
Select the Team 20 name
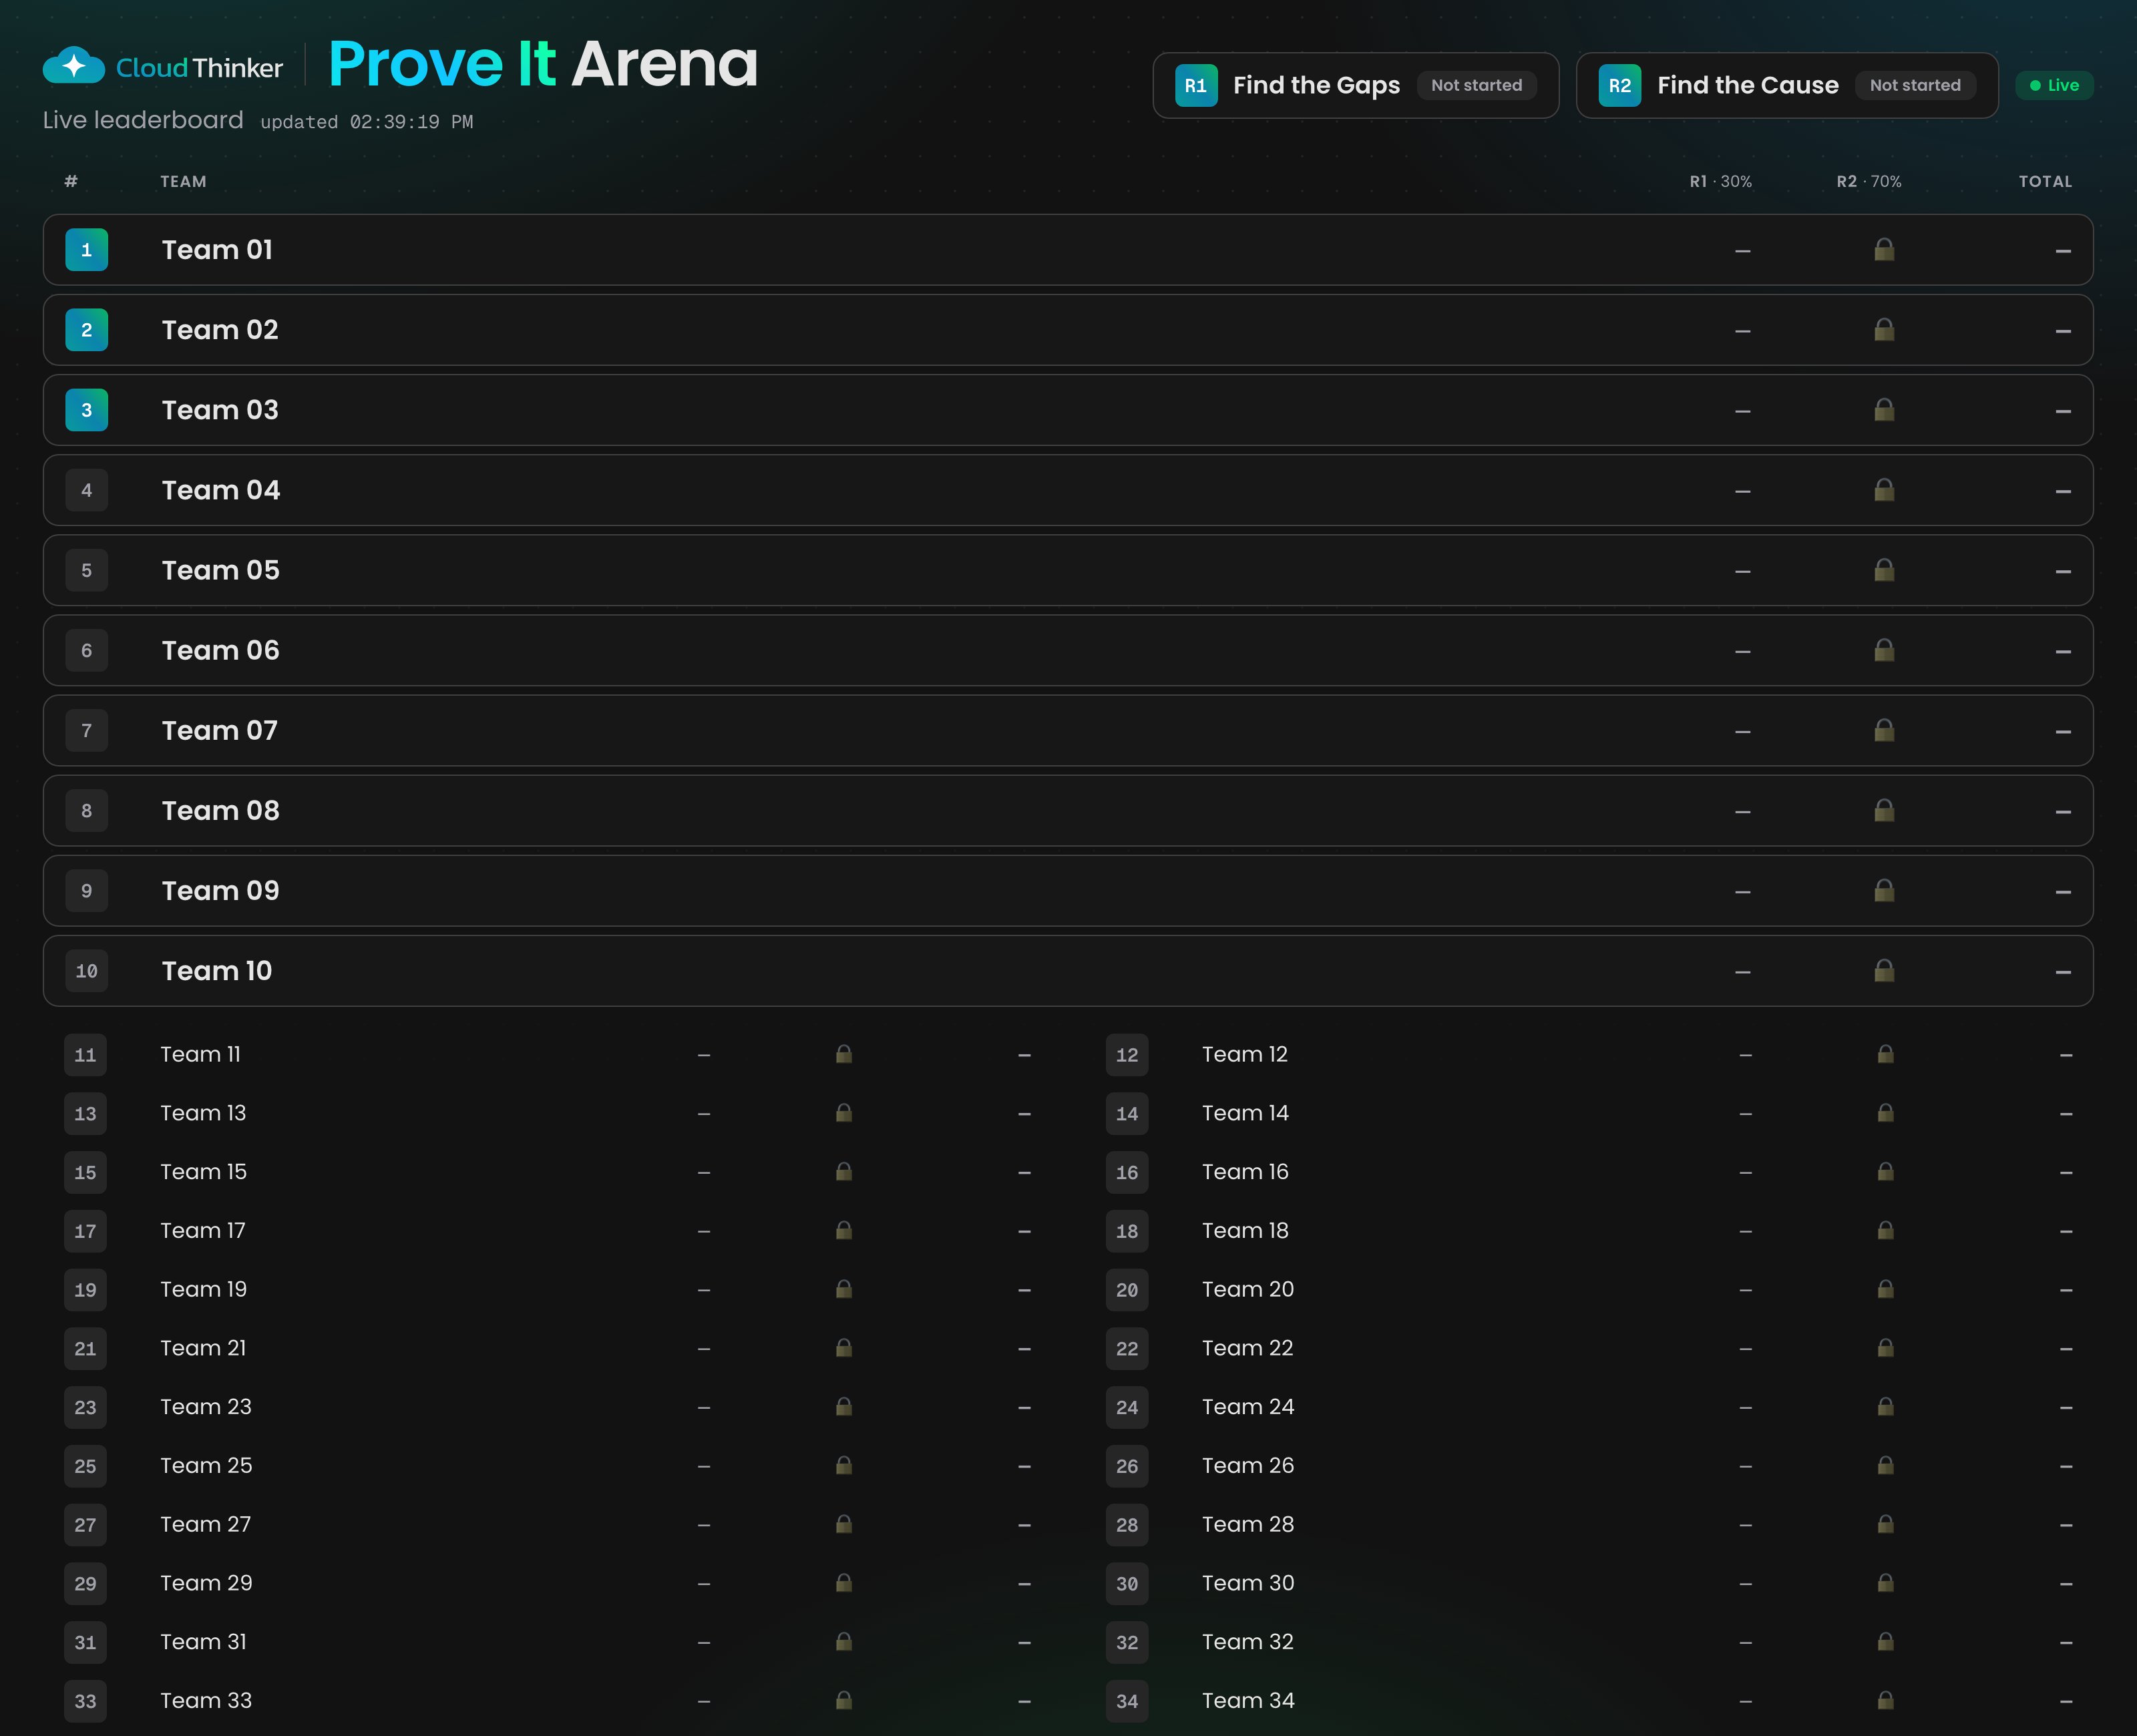[1248, 1289]
